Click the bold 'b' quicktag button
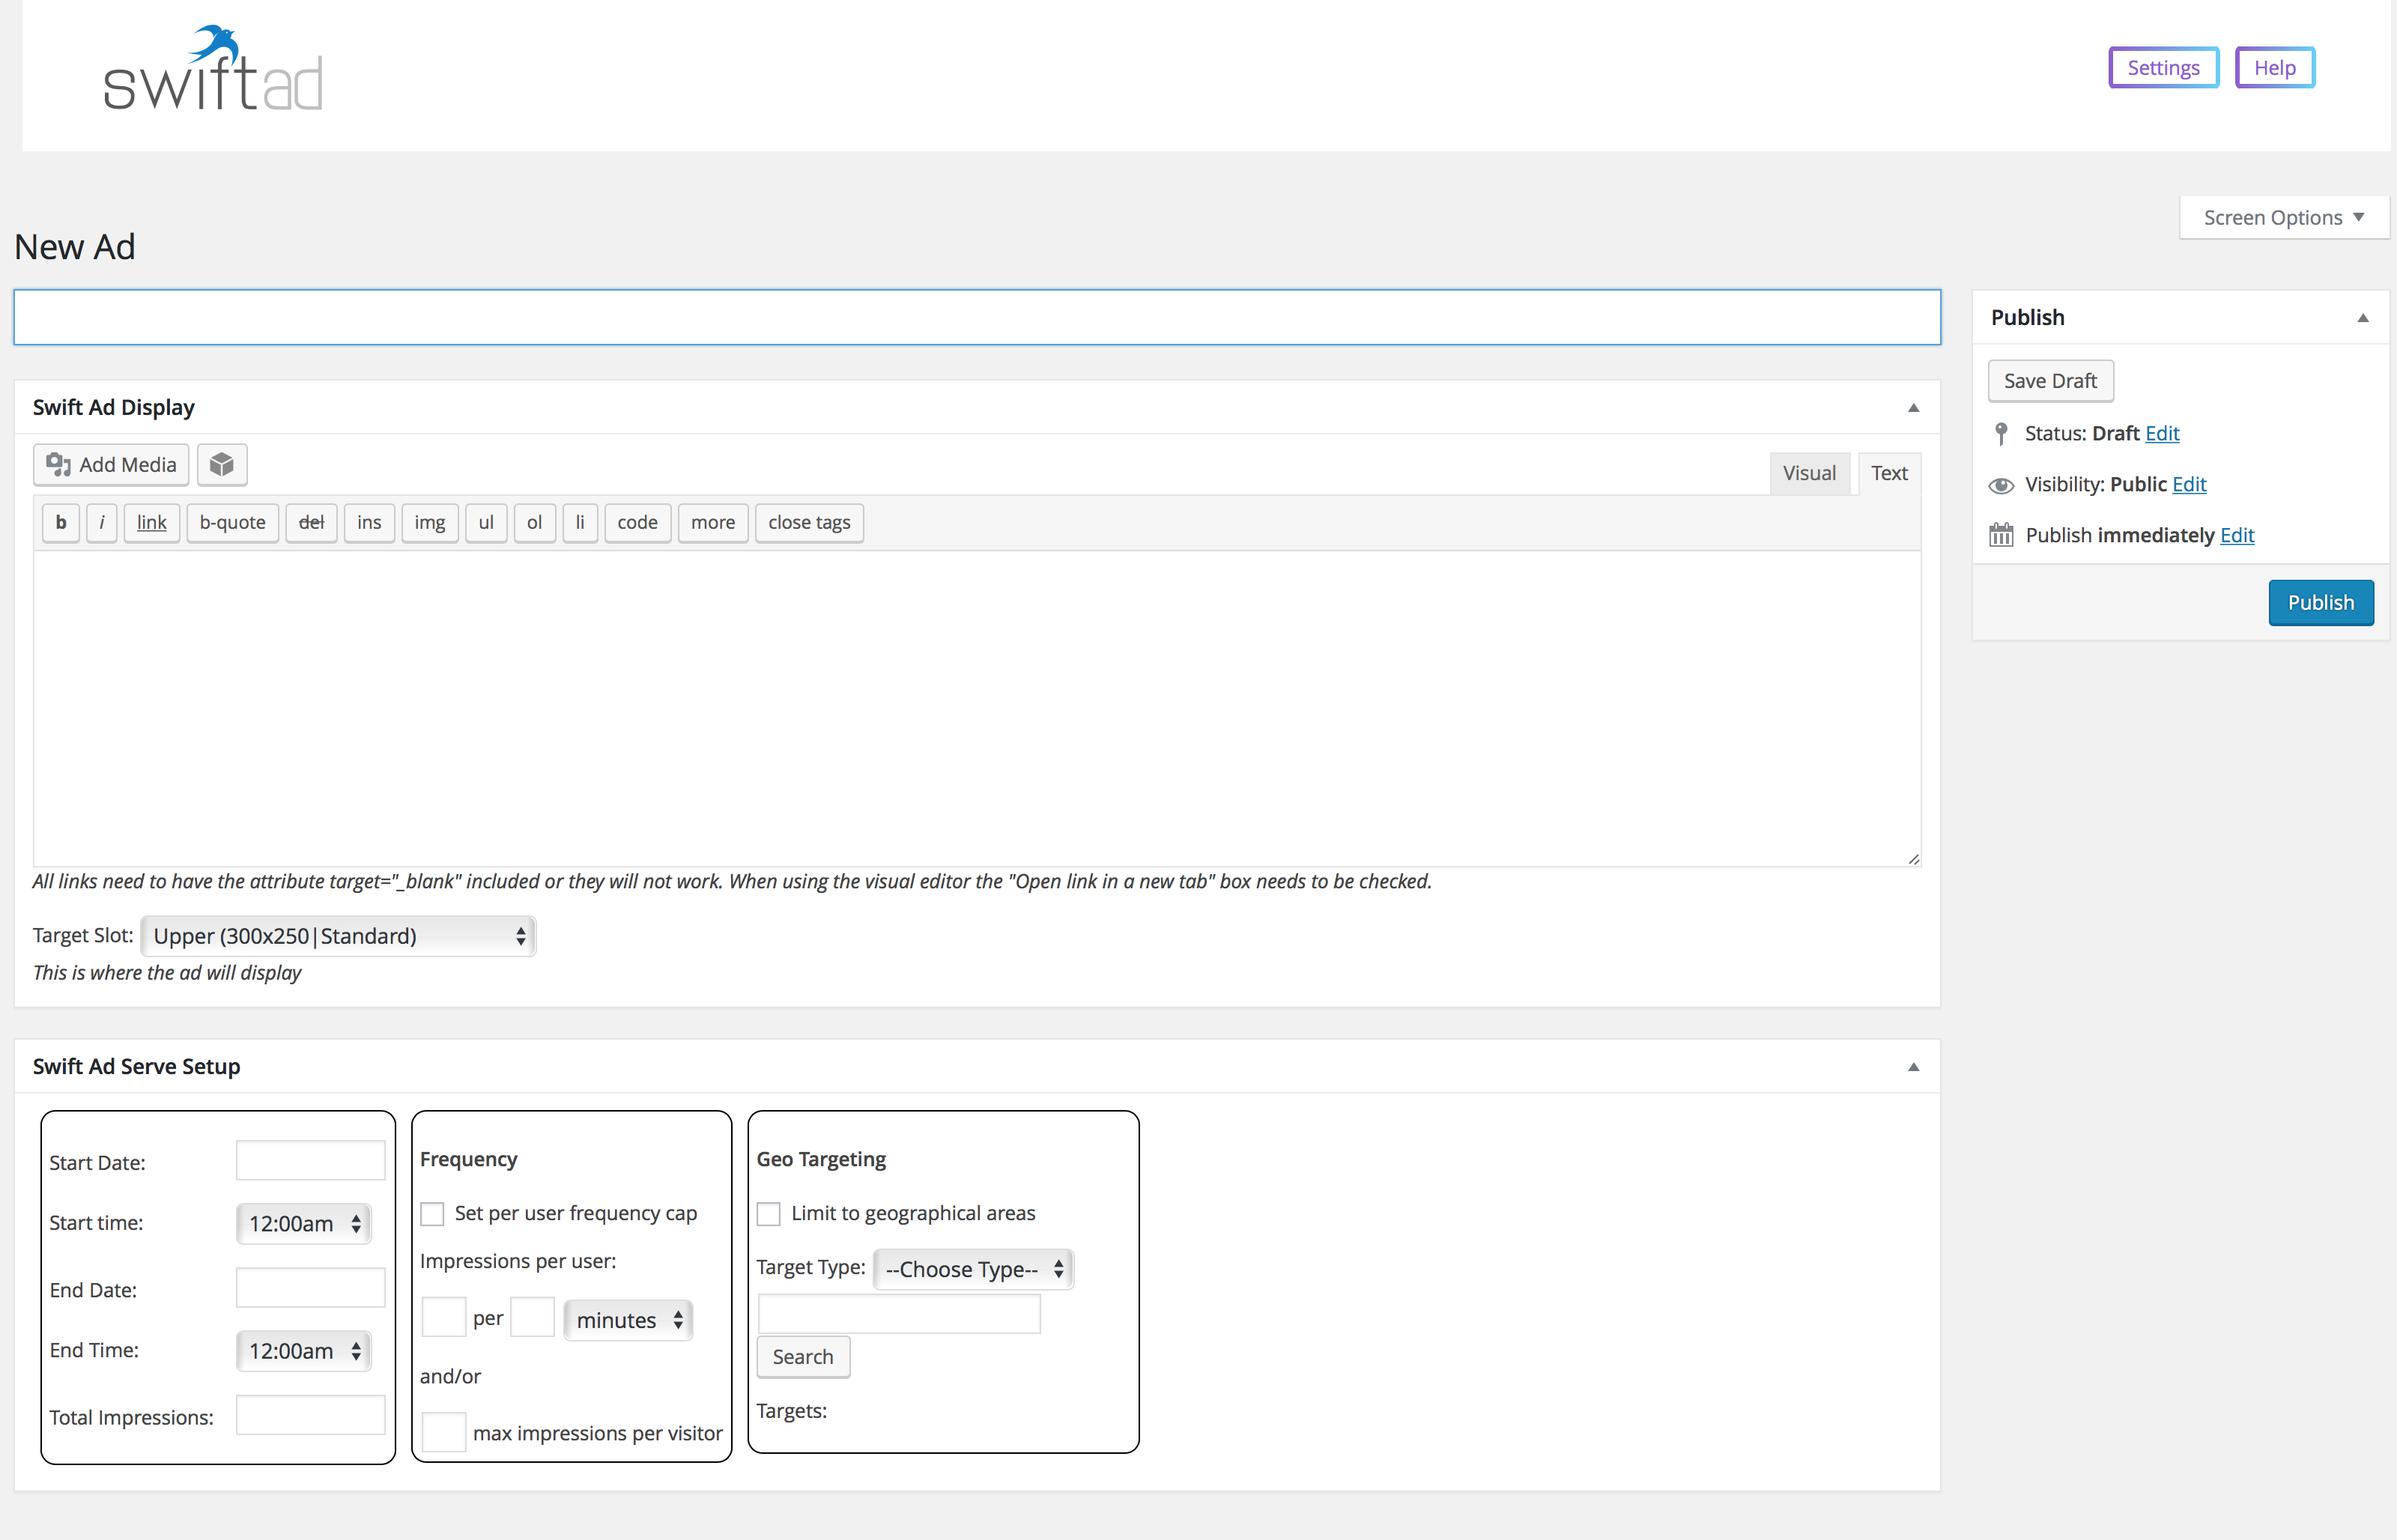The height and width of the screenshot is (1540, 2397). point(61,523)
